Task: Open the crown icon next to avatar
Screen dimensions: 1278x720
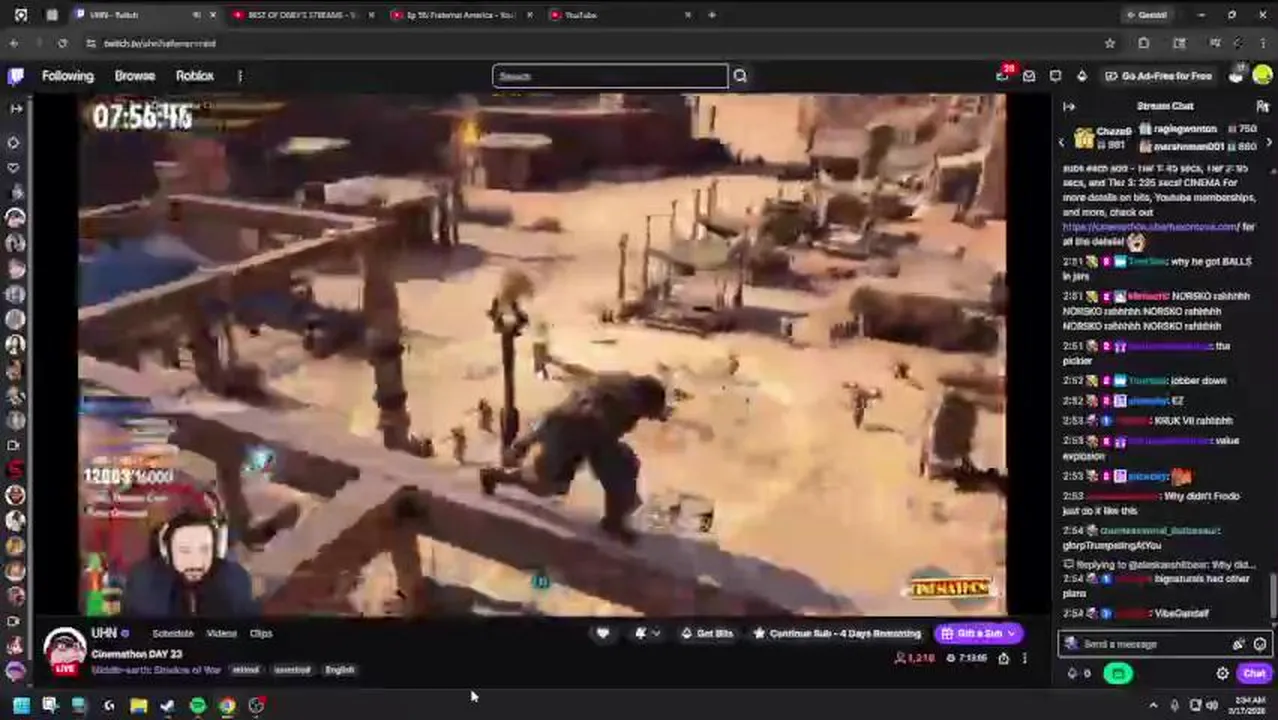Action: click(1237, 75)
